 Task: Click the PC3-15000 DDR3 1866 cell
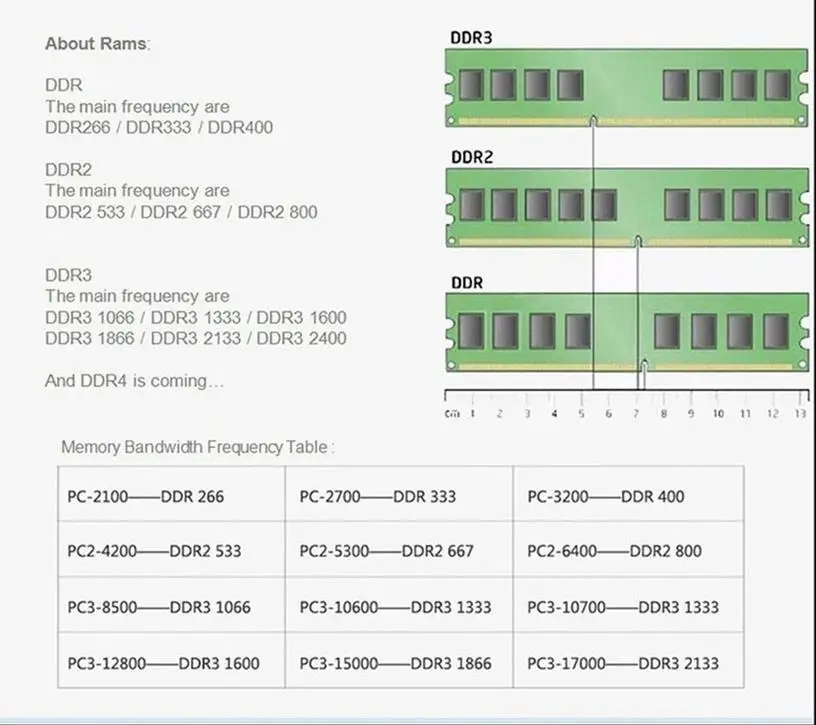(x=396, y=663)
